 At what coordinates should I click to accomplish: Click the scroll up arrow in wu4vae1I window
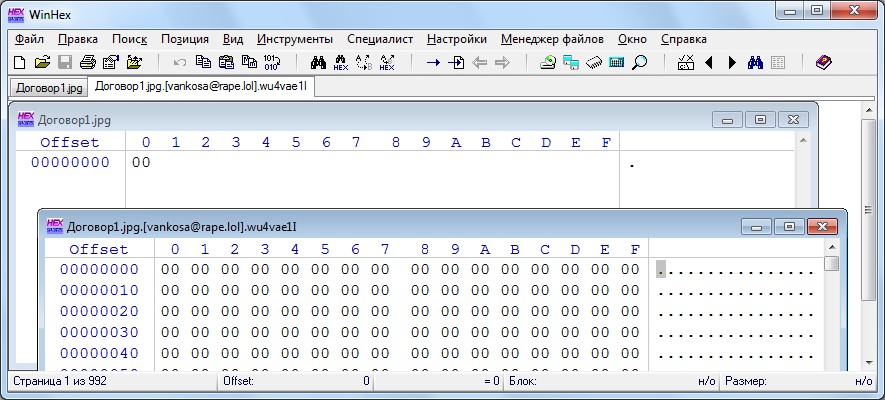pos(831,248)
